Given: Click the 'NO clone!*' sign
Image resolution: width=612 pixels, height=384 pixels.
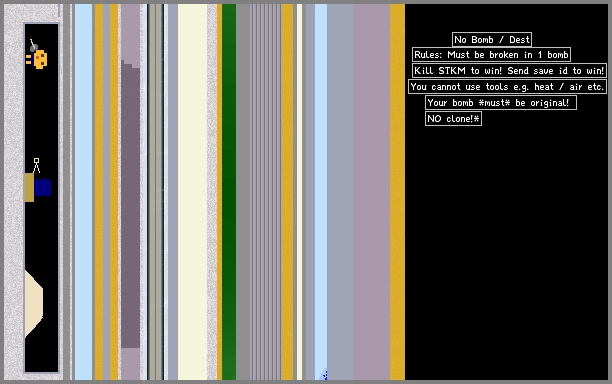Looking at the screenshot, I should click(x=453, y=119).
